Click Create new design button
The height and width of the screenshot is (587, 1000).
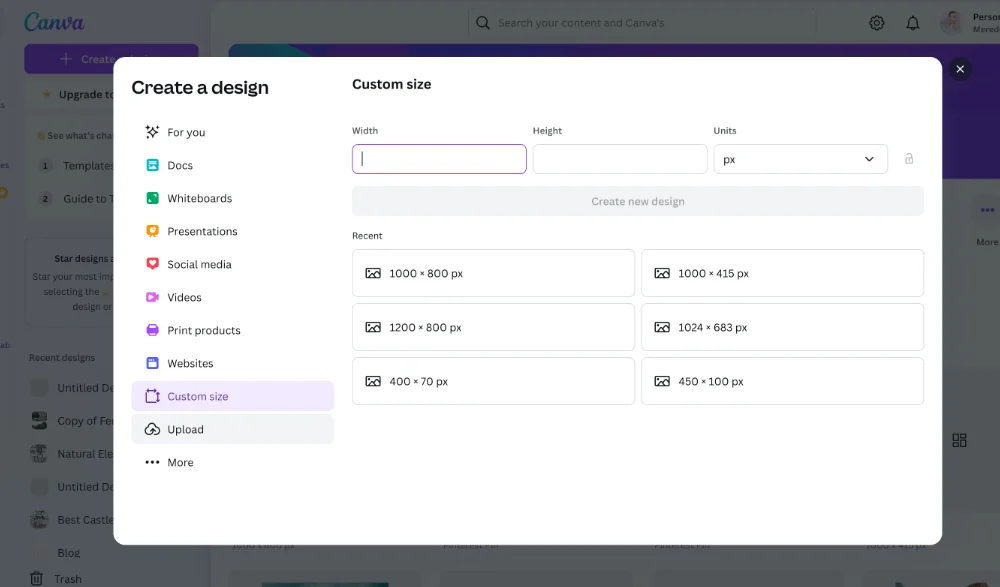638,201
